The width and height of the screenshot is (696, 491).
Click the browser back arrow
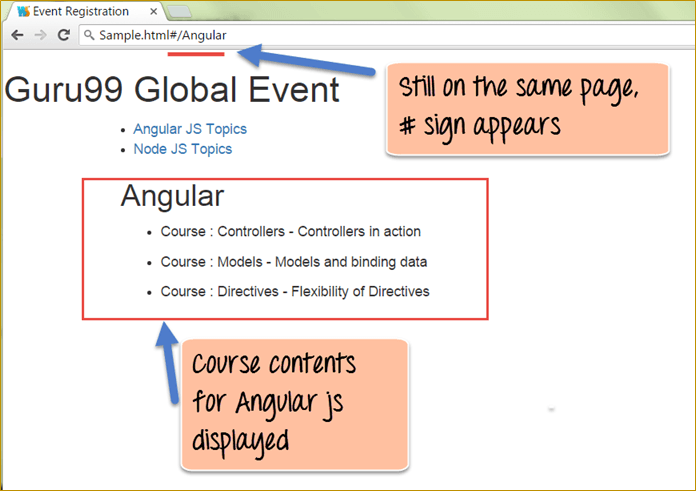click(x=17, y=35)
